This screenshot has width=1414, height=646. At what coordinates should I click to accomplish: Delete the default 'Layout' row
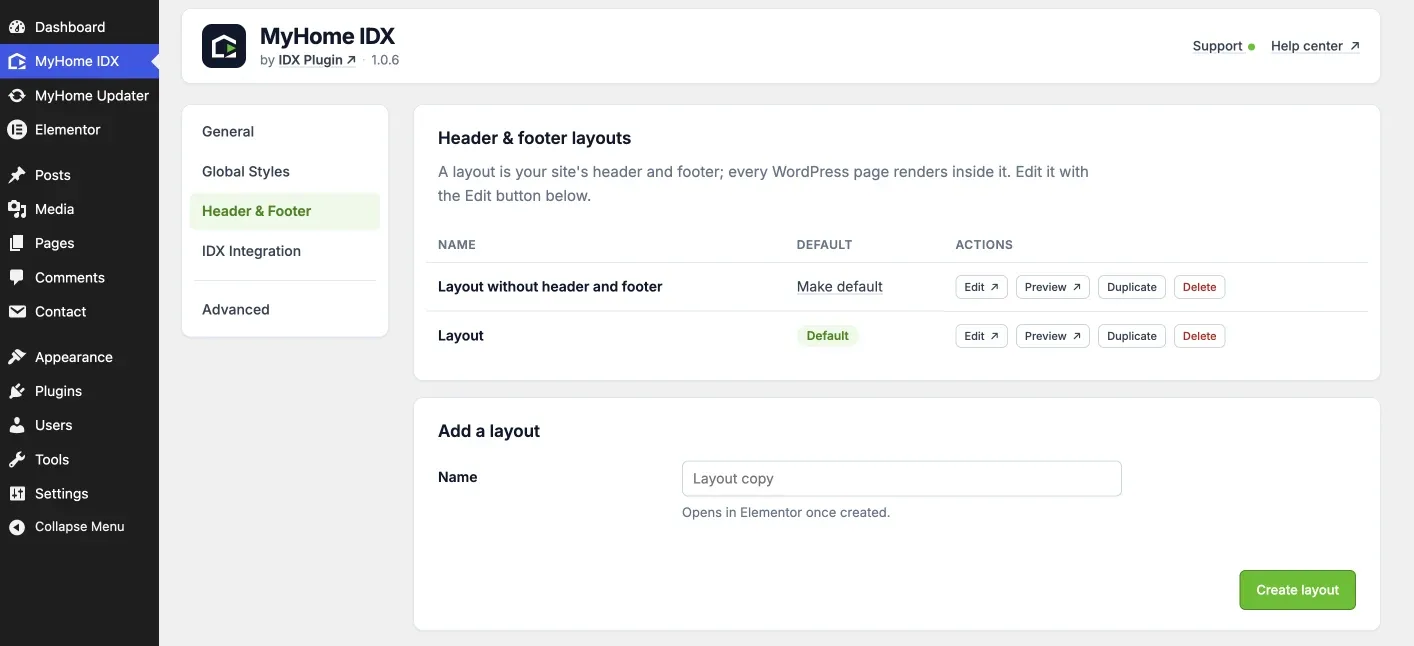pyautogui.click(x=1199, y=336)
